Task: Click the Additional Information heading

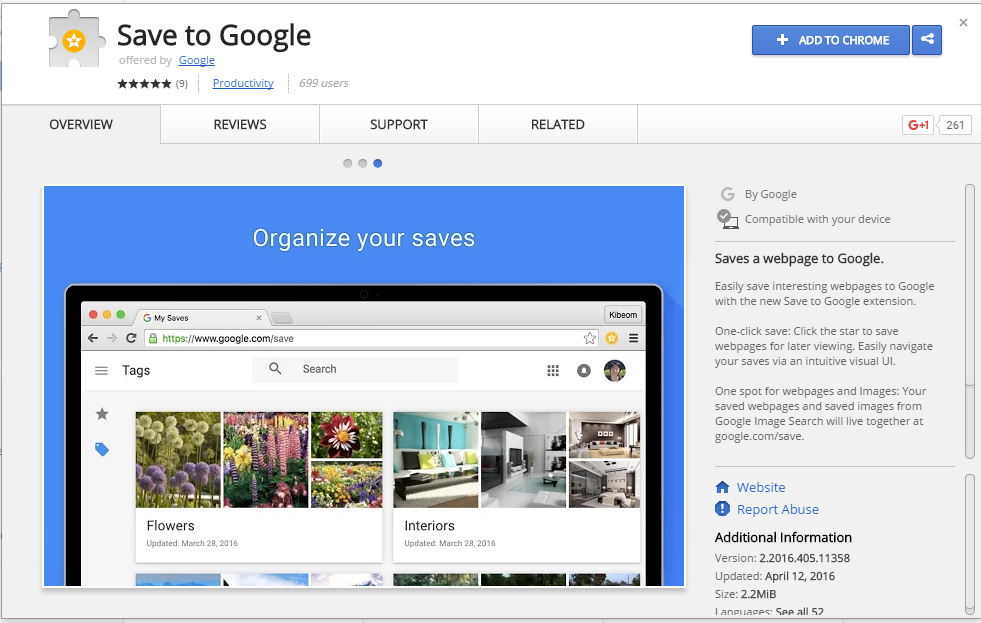Action: click(783, 537)
